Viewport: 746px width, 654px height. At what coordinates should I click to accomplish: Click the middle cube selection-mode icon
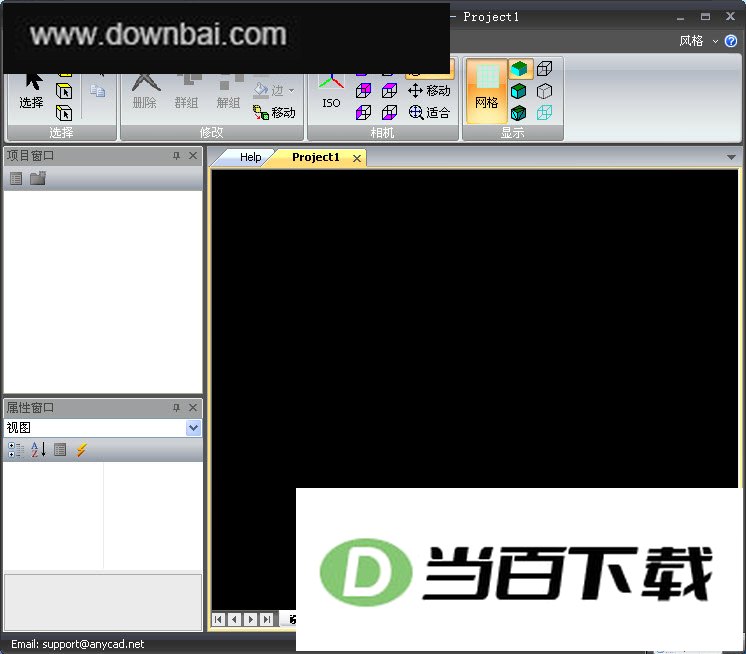[64, 91]
